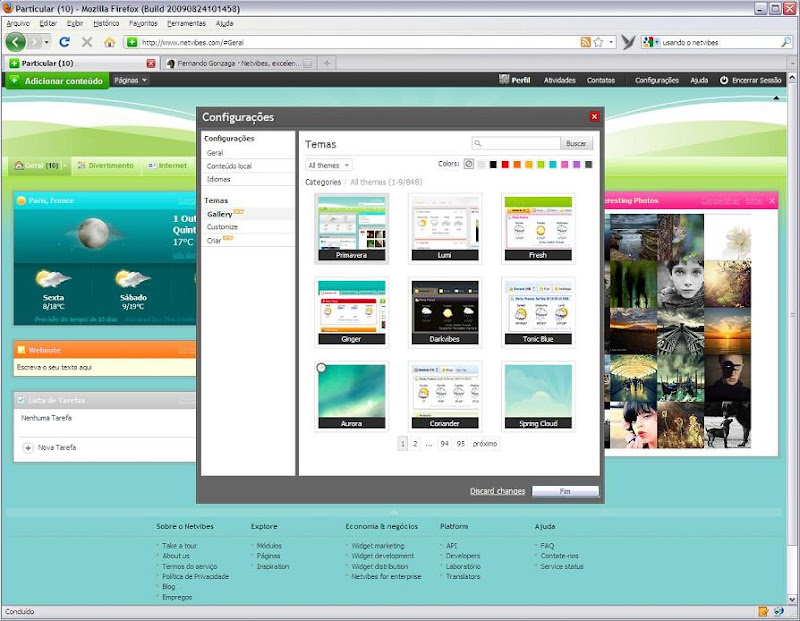The width and height of the screenshot is (800, 621).
Task: Click the Buscar button
Action: point(576,144)
